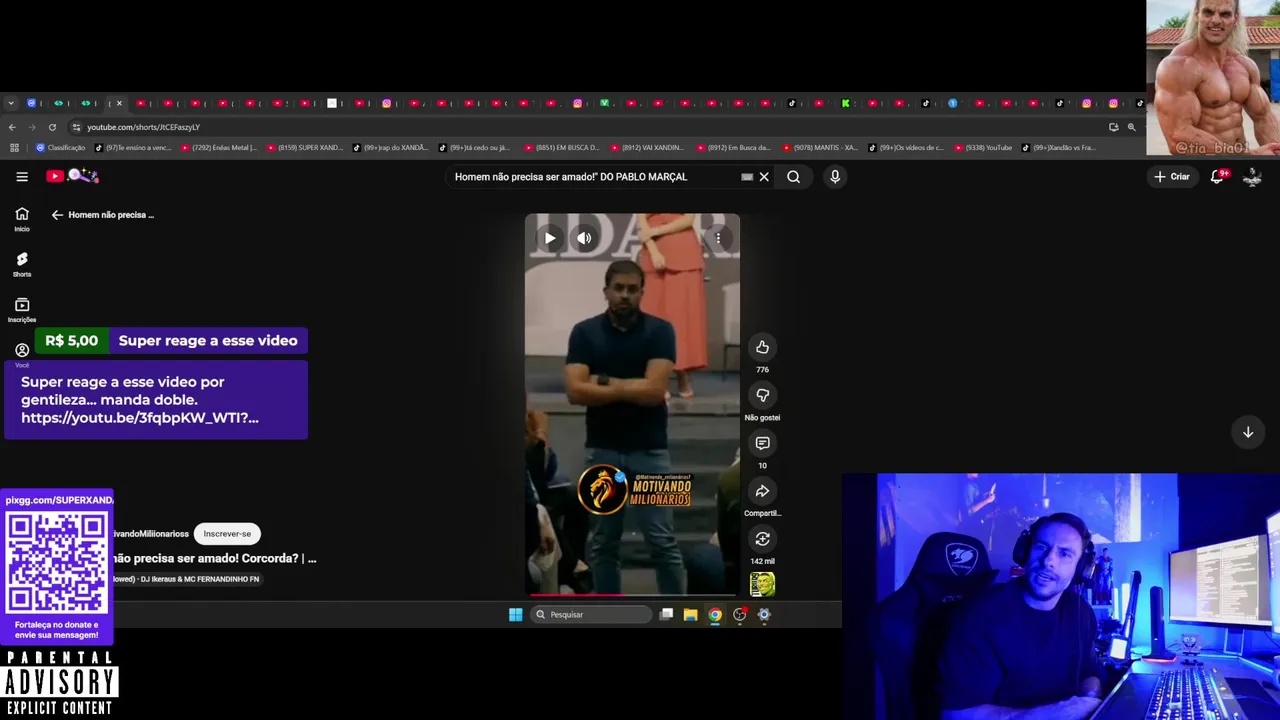1280x720 pixels.
Task: Share the Short via Compartilhar
Action: pos(762,491)
